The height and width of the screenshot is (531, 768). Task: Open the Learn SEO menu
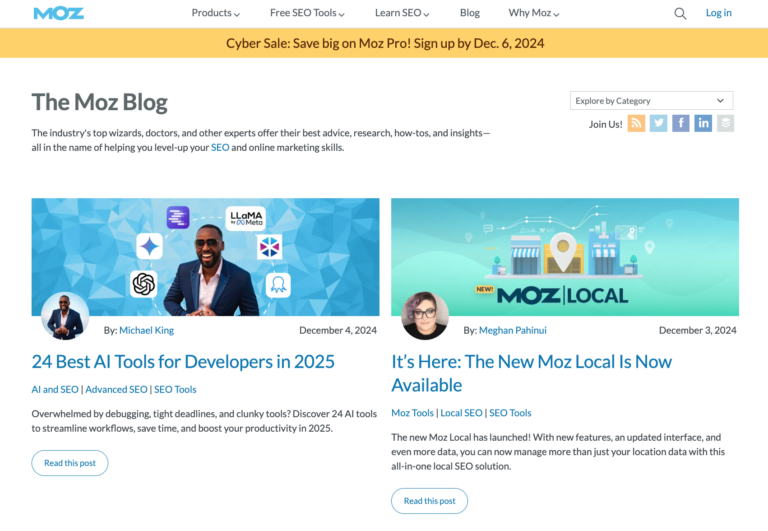402,13
